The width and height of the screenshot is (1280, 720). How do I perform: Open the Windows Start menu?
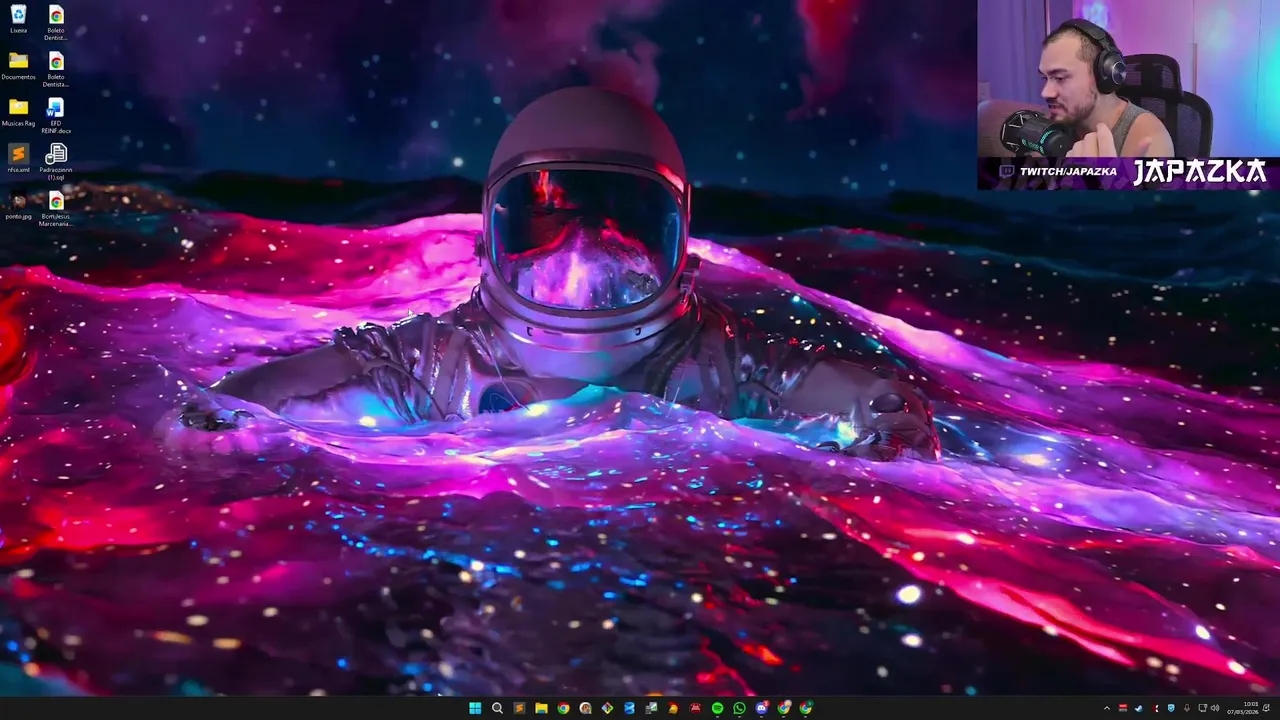pyautogui.click(x=475, y=708)
